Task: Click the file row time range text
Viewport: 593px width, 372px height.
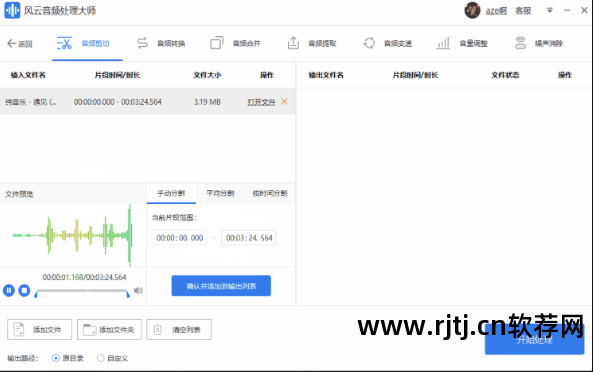Action: [118, 102]
